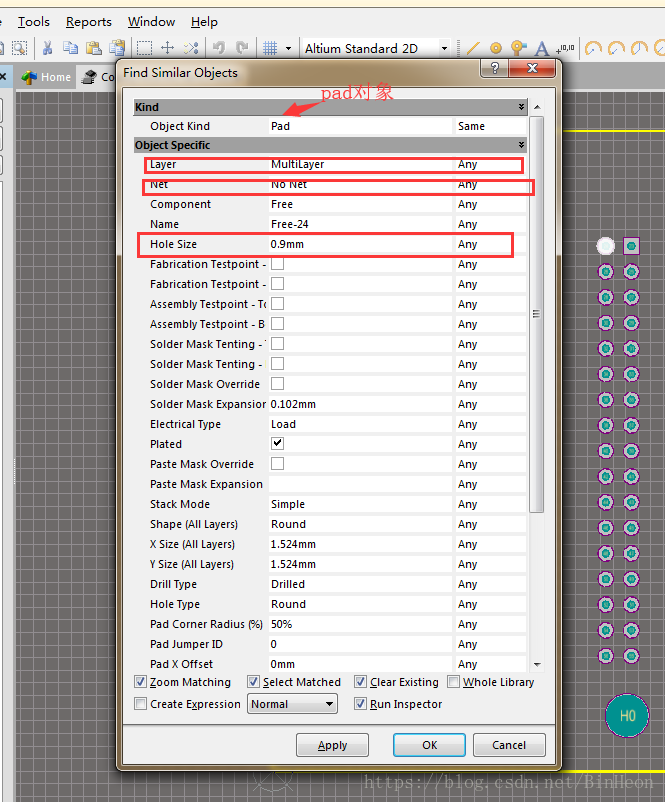Collapse the Object Specific section

click(x=521, y=145)
